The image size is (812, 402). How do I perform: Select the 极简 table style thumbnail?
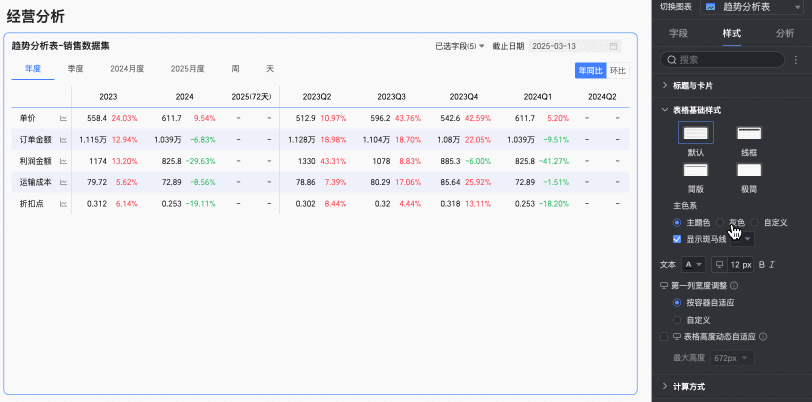(749, 170)
